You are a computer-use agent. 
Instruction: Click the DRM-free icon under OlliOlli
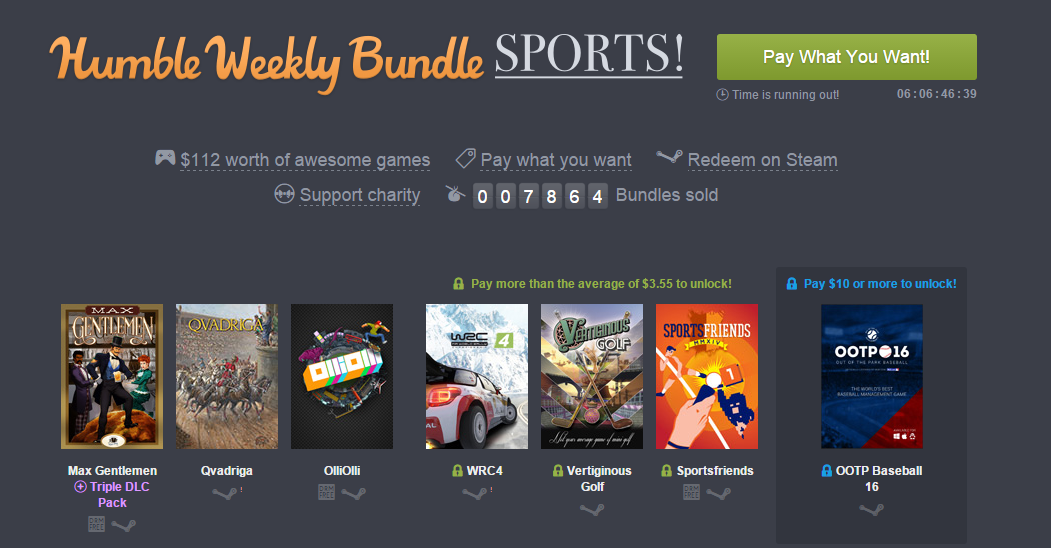pyautogui.click(x=326, y=492)
